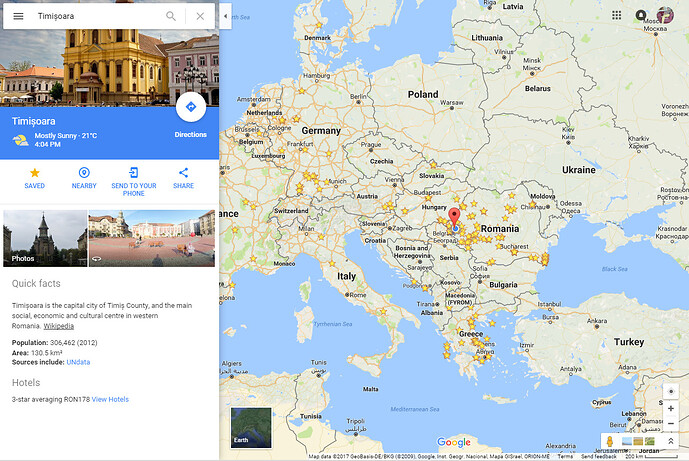Collapse the side panel arrow

point(225,16)
